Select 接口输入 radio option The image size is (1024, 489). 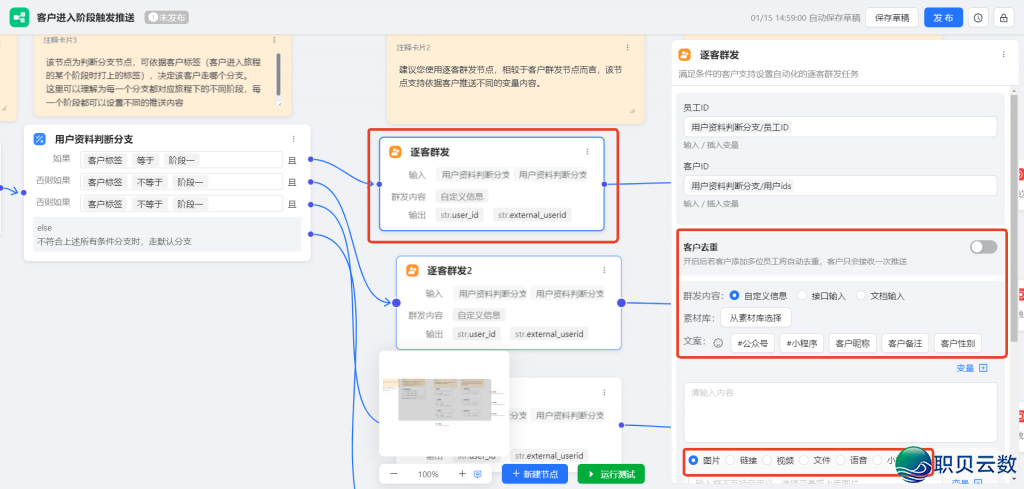point(802,295)
